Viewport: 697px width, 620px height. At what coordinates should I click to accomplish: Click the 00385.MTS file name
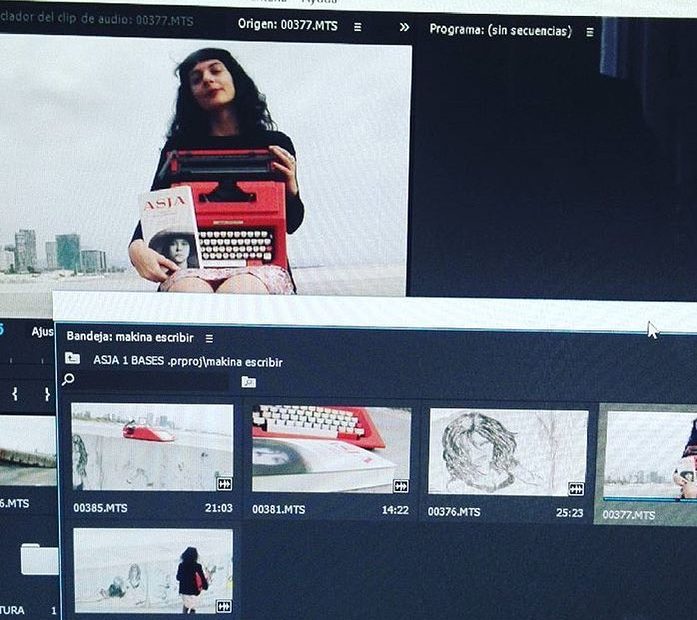(100, 508)
